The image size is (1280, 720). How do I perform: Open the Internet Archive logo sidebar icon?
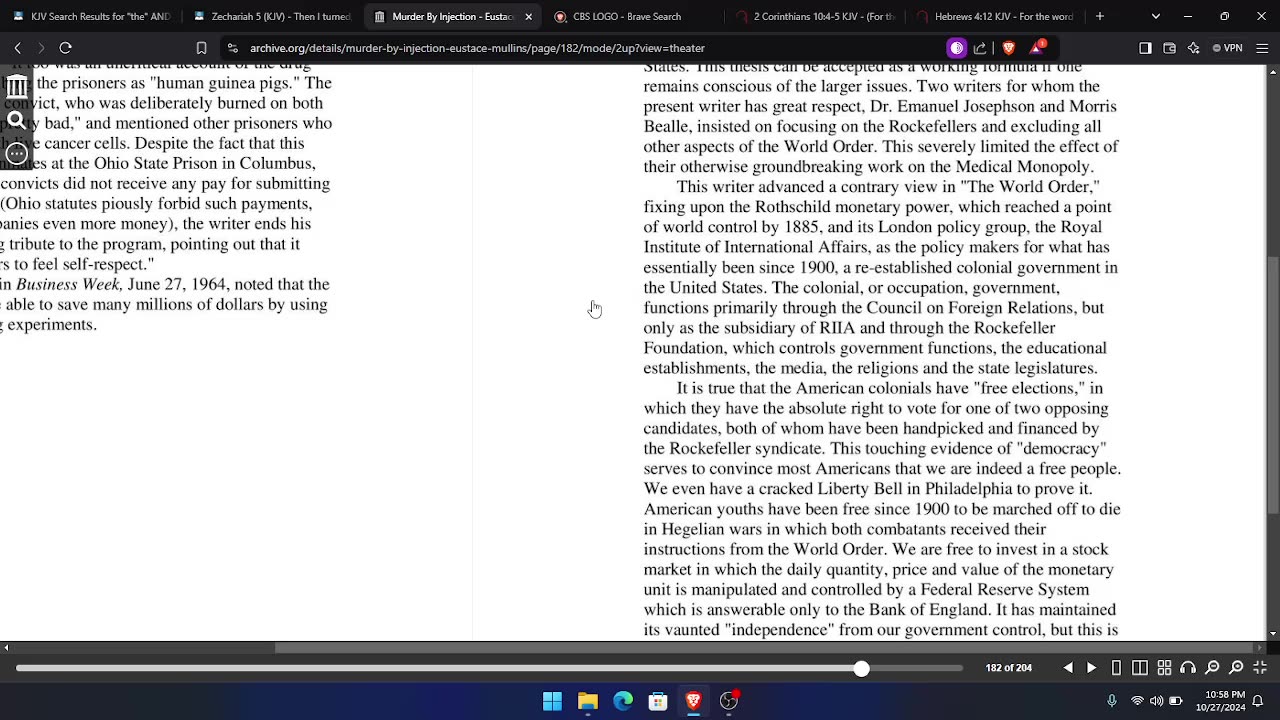pyautogui.click(x=17, y=87)
